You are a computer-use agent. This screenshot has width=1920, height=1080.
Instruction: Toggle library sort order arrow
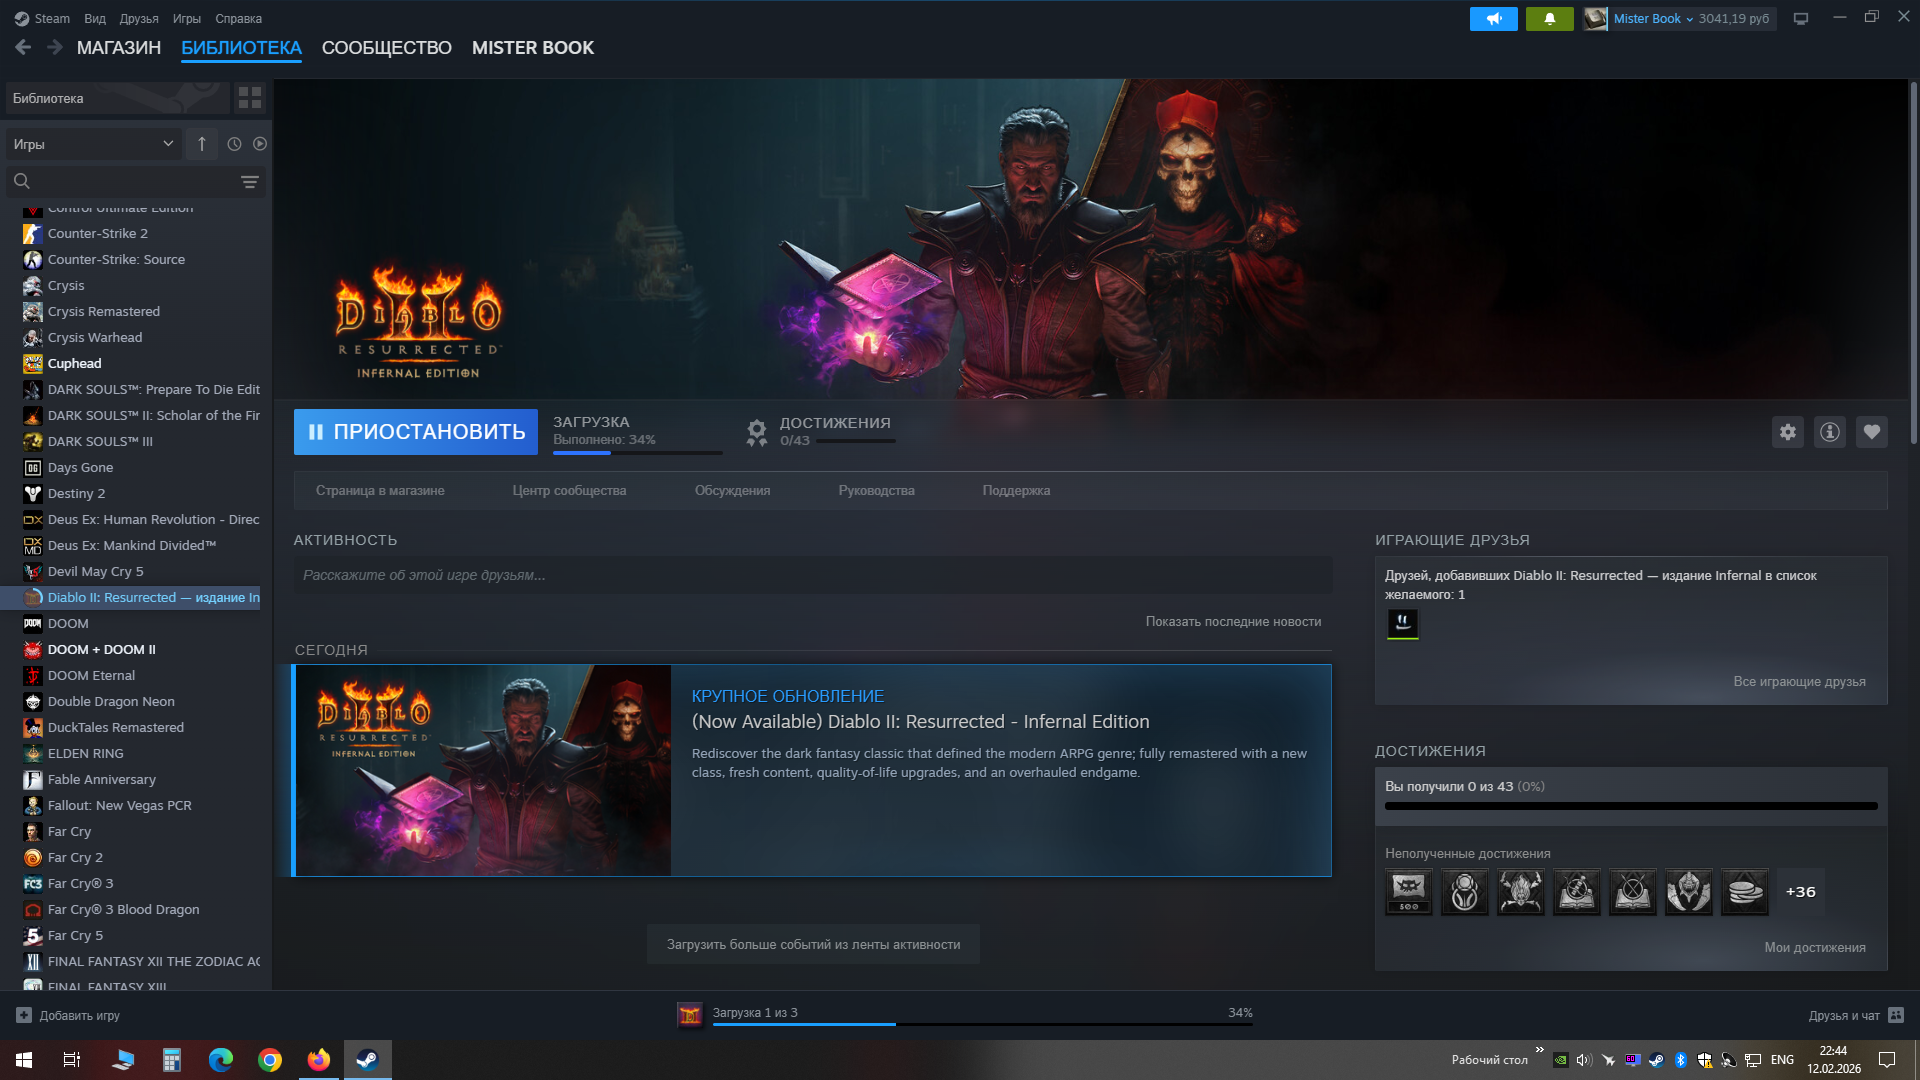pos(202,144)
